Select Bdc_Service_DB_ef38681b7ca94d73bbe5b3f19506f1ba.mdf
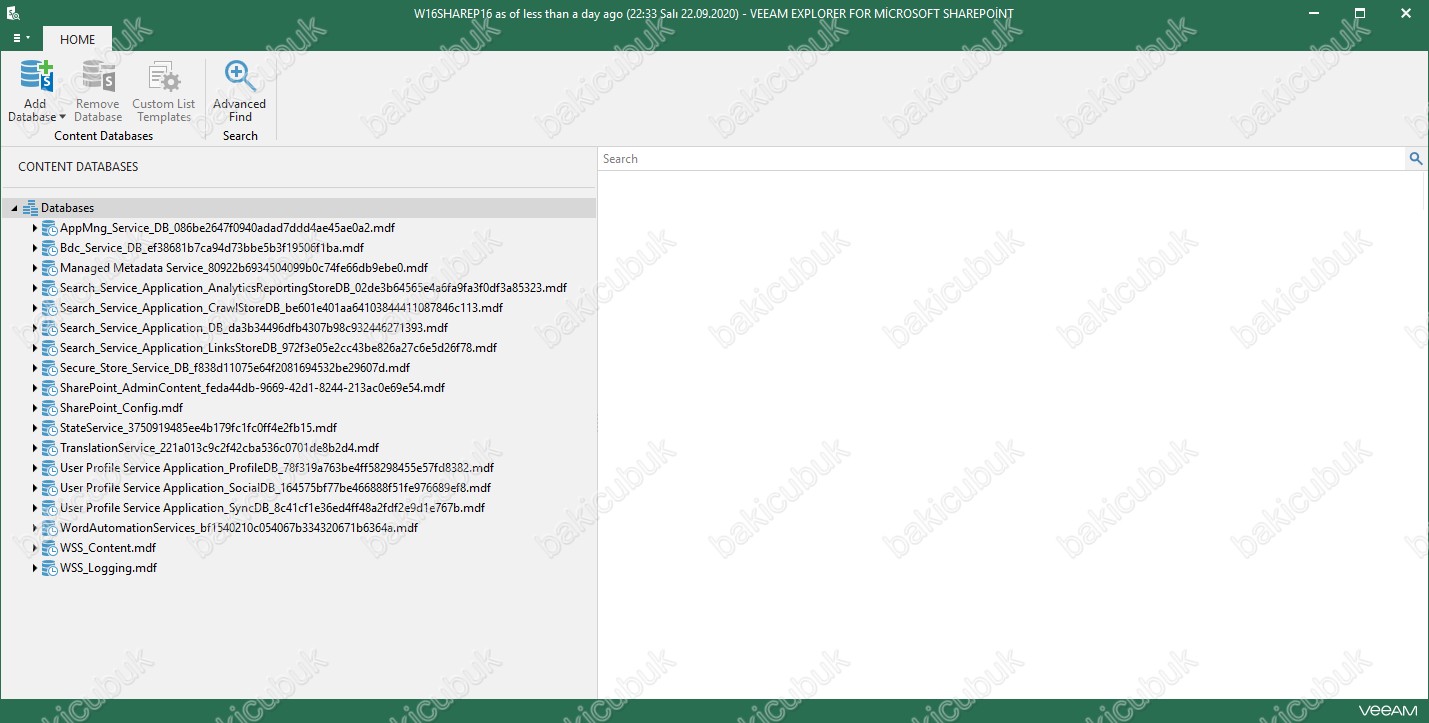 212,248
